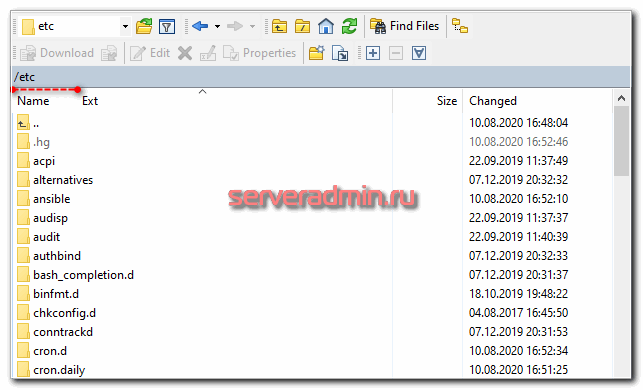Screen dimensions: 643x390
Task: Sort by the Size column header
Action: point(447,101)
